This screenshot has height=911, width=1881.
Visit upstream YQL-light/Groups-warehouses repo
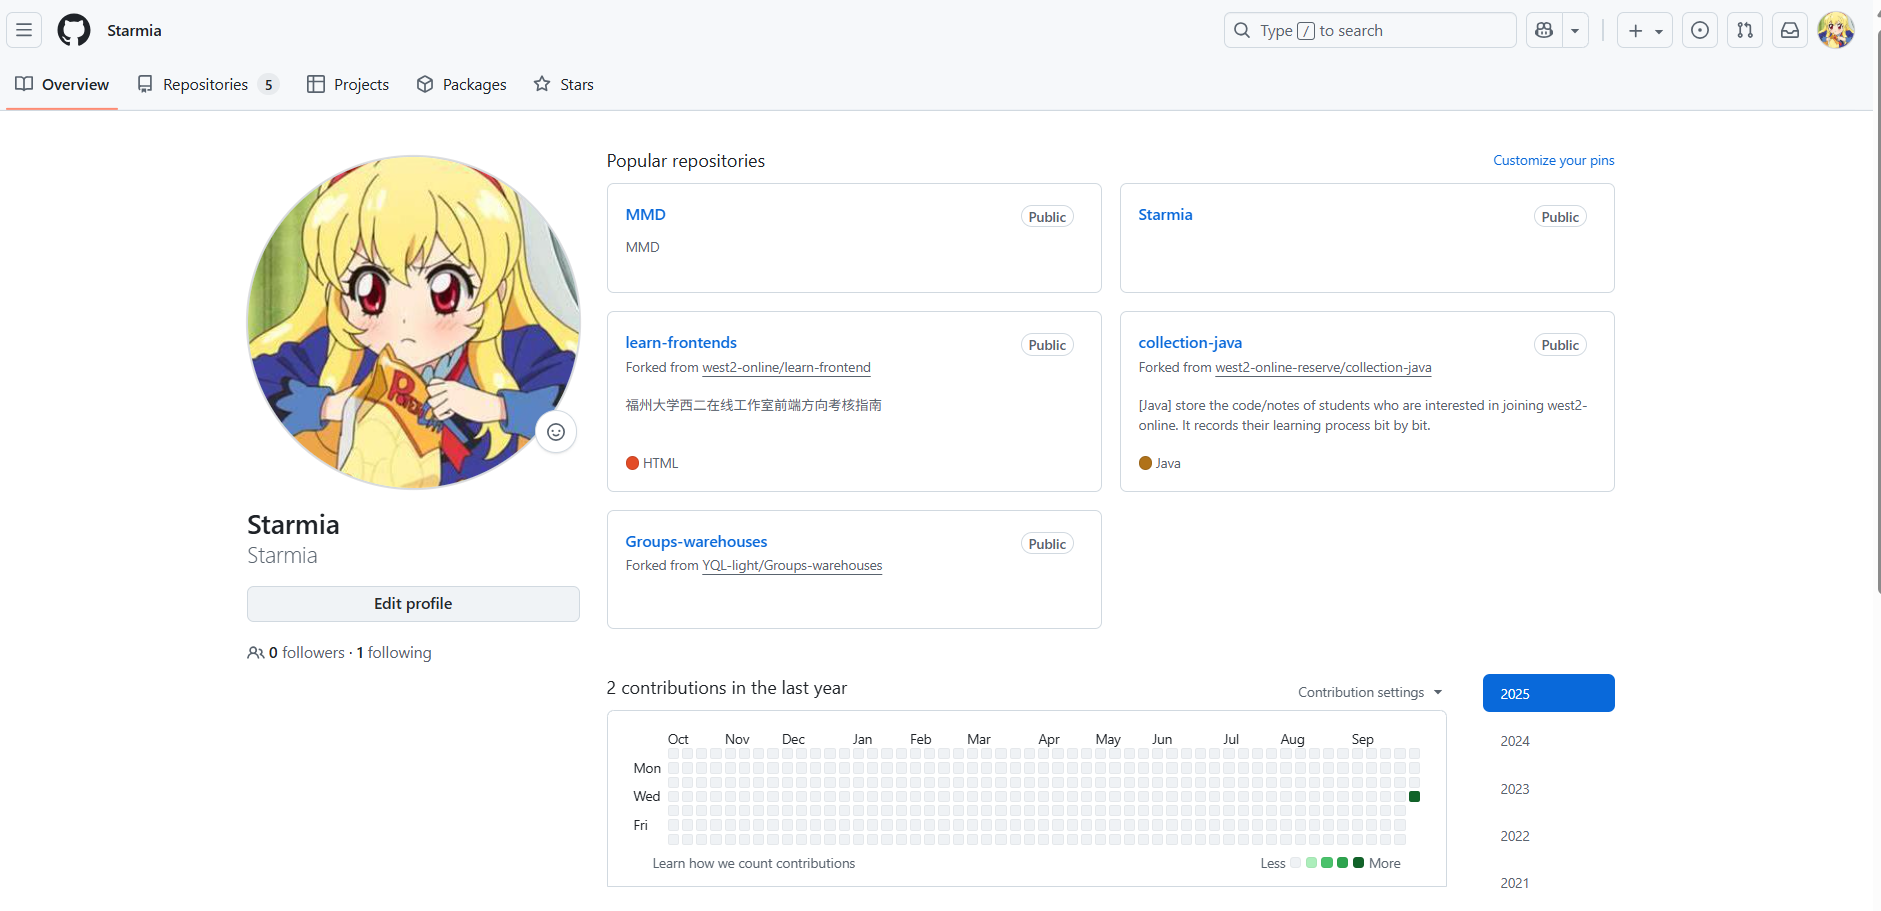[792, 566]
